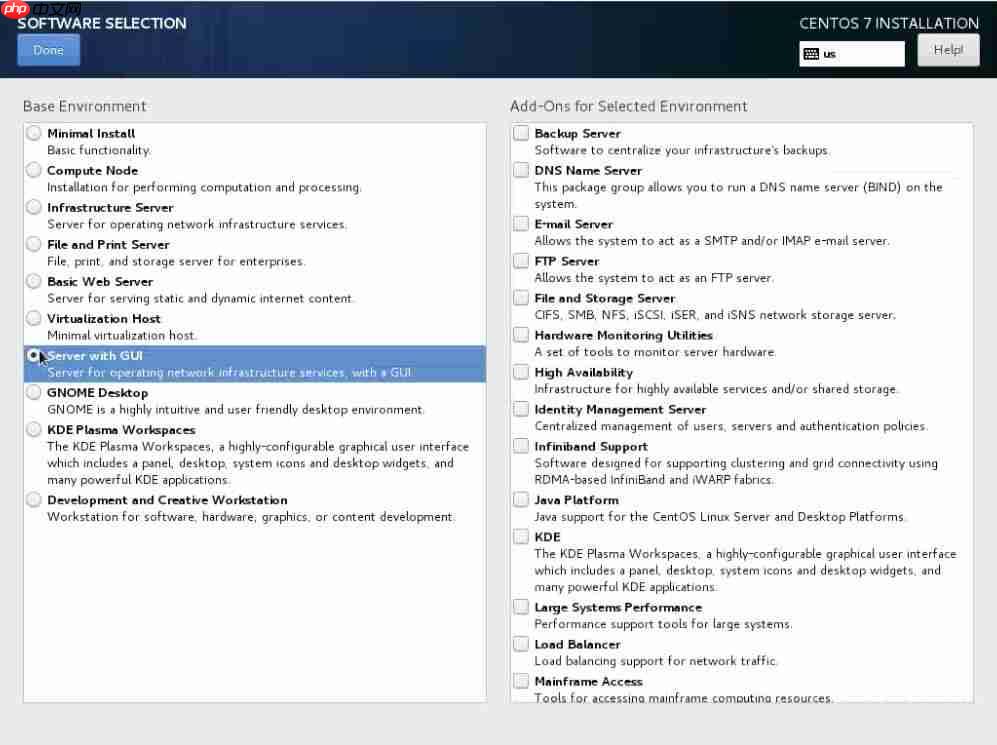
Task: Tick the KDE add-on checkbox
Action: (521, 537)
